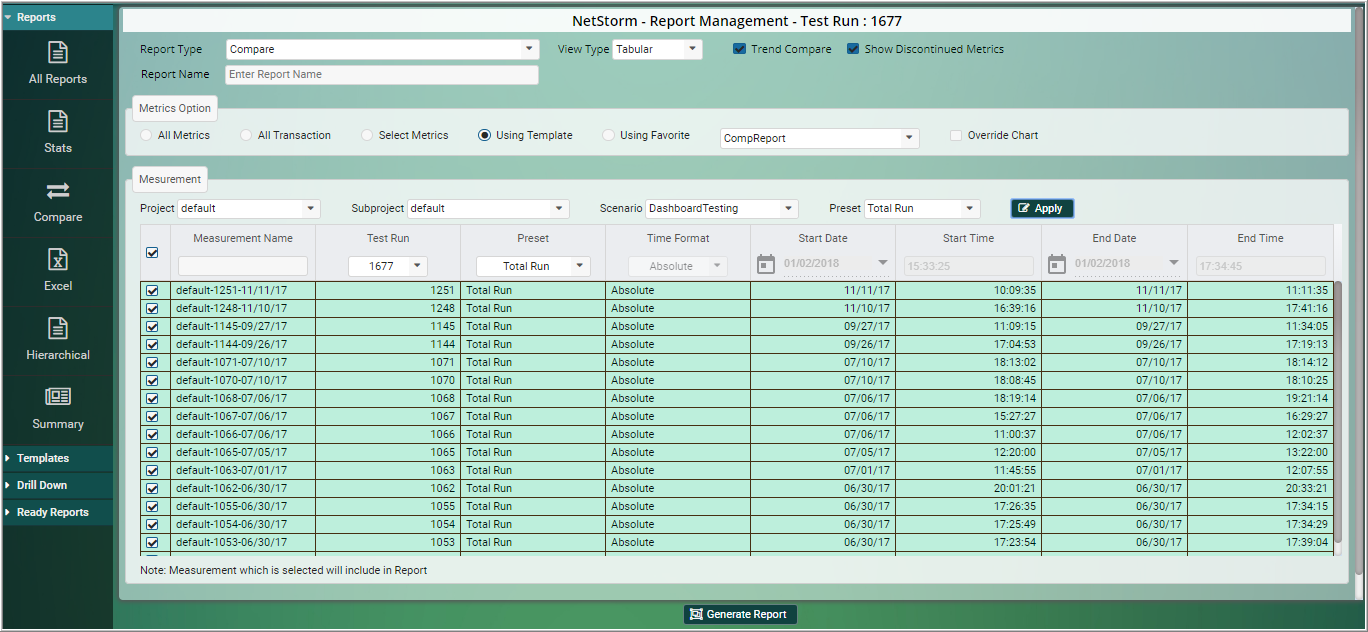Select the Using Favorite radio button
1368x632 pixels.
pos(608,135)
